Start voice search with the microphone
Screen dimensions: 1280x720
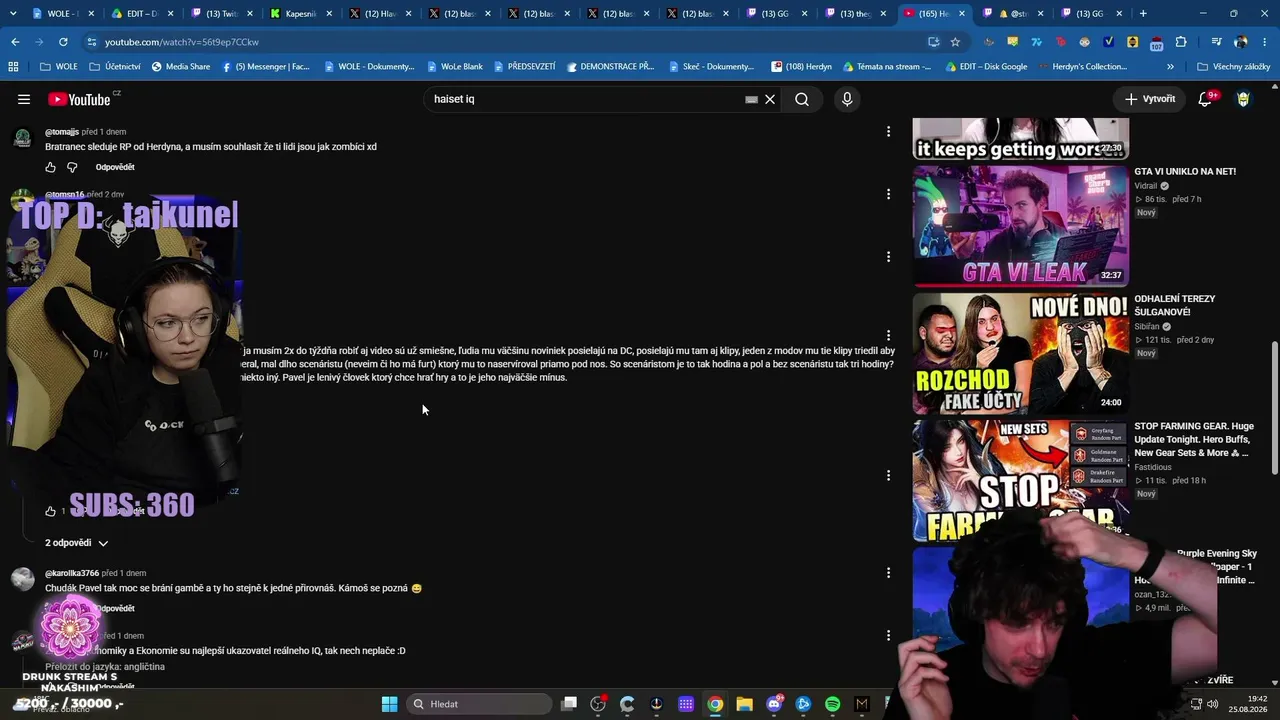(x=847, y=99)
